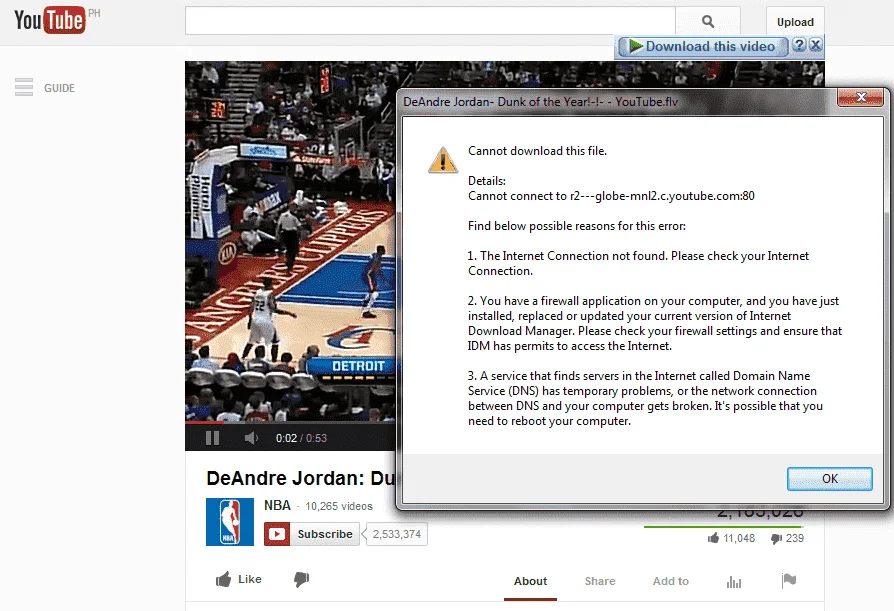Dislike the video with thumbs down
This screenshot has width=894, height=611.
pyautogui.click(x=302, y=580)
